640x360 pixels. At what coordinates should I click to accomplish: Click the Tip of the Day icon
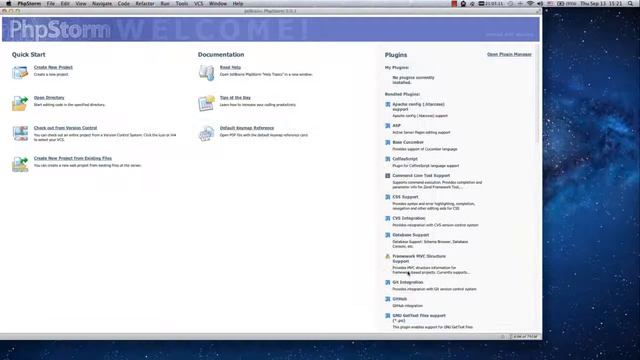[207, 103]
